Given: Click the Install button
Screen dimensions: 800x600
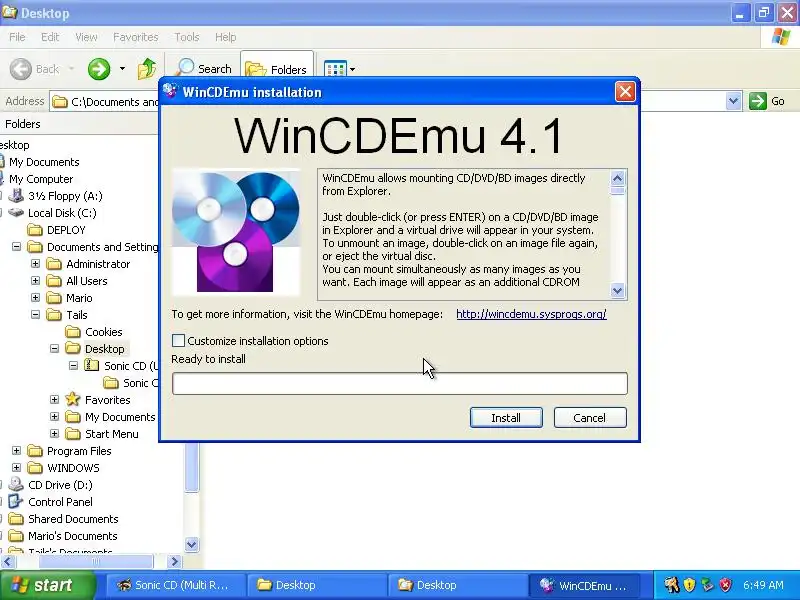Looking at the screenshot, I should tap(506, 418).
